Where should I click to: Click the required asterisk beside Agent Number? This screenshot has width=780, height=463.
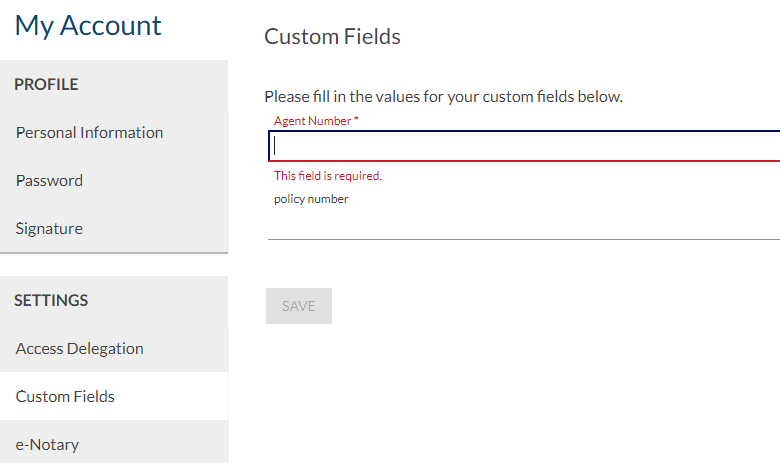tap(356, 119)
